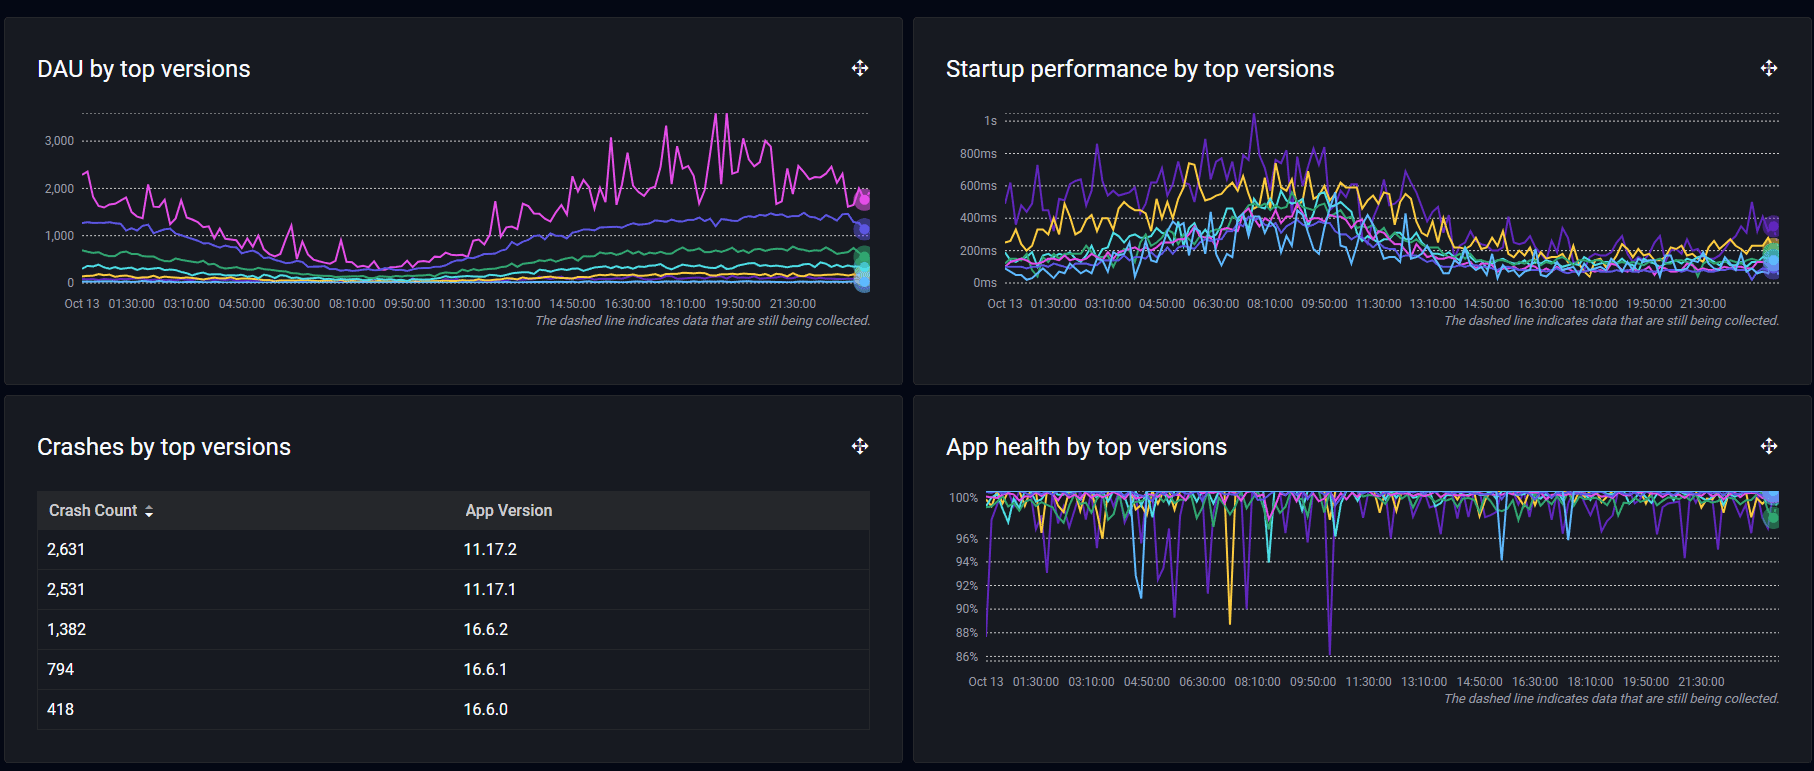Click the 21:30:00 x-axis label in DAU chart
The width and height of the screenshot is (1814, 771).
click(793, 304)
